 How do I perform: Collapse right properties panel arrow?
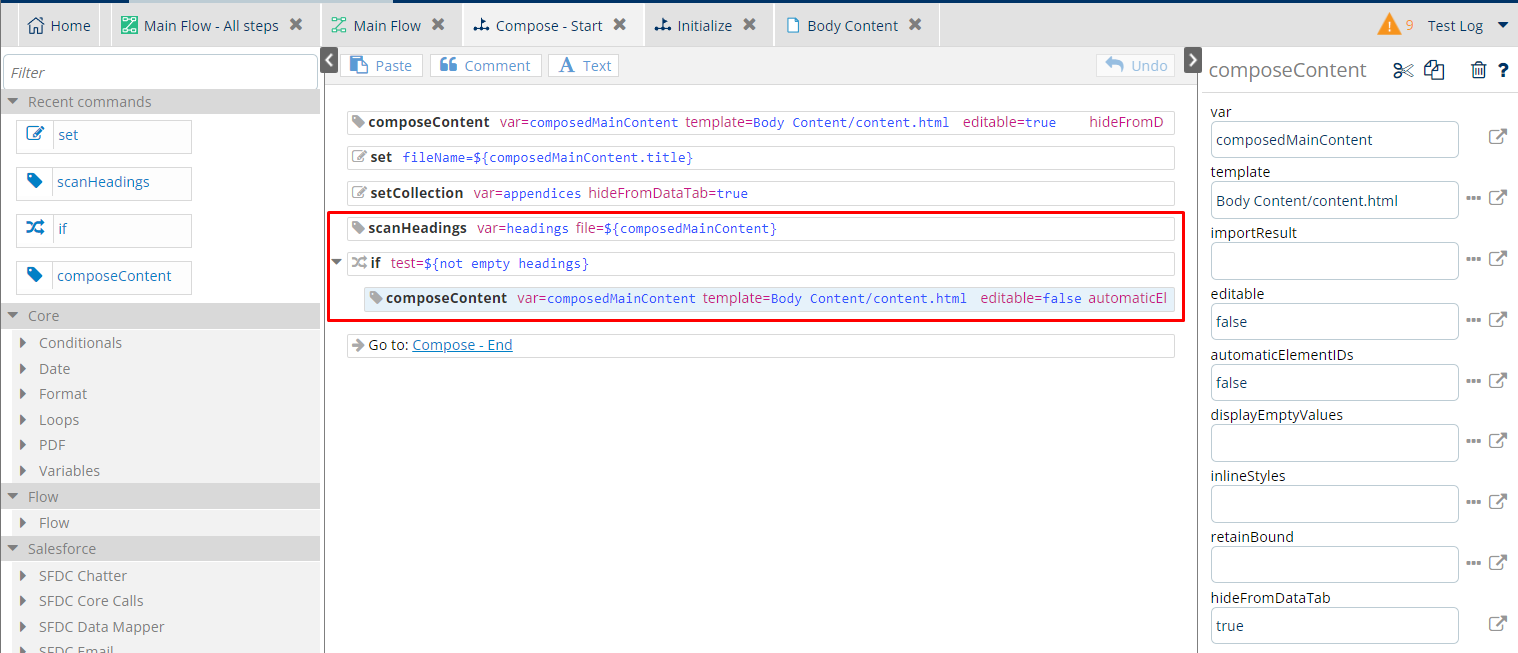[1192, 61]
